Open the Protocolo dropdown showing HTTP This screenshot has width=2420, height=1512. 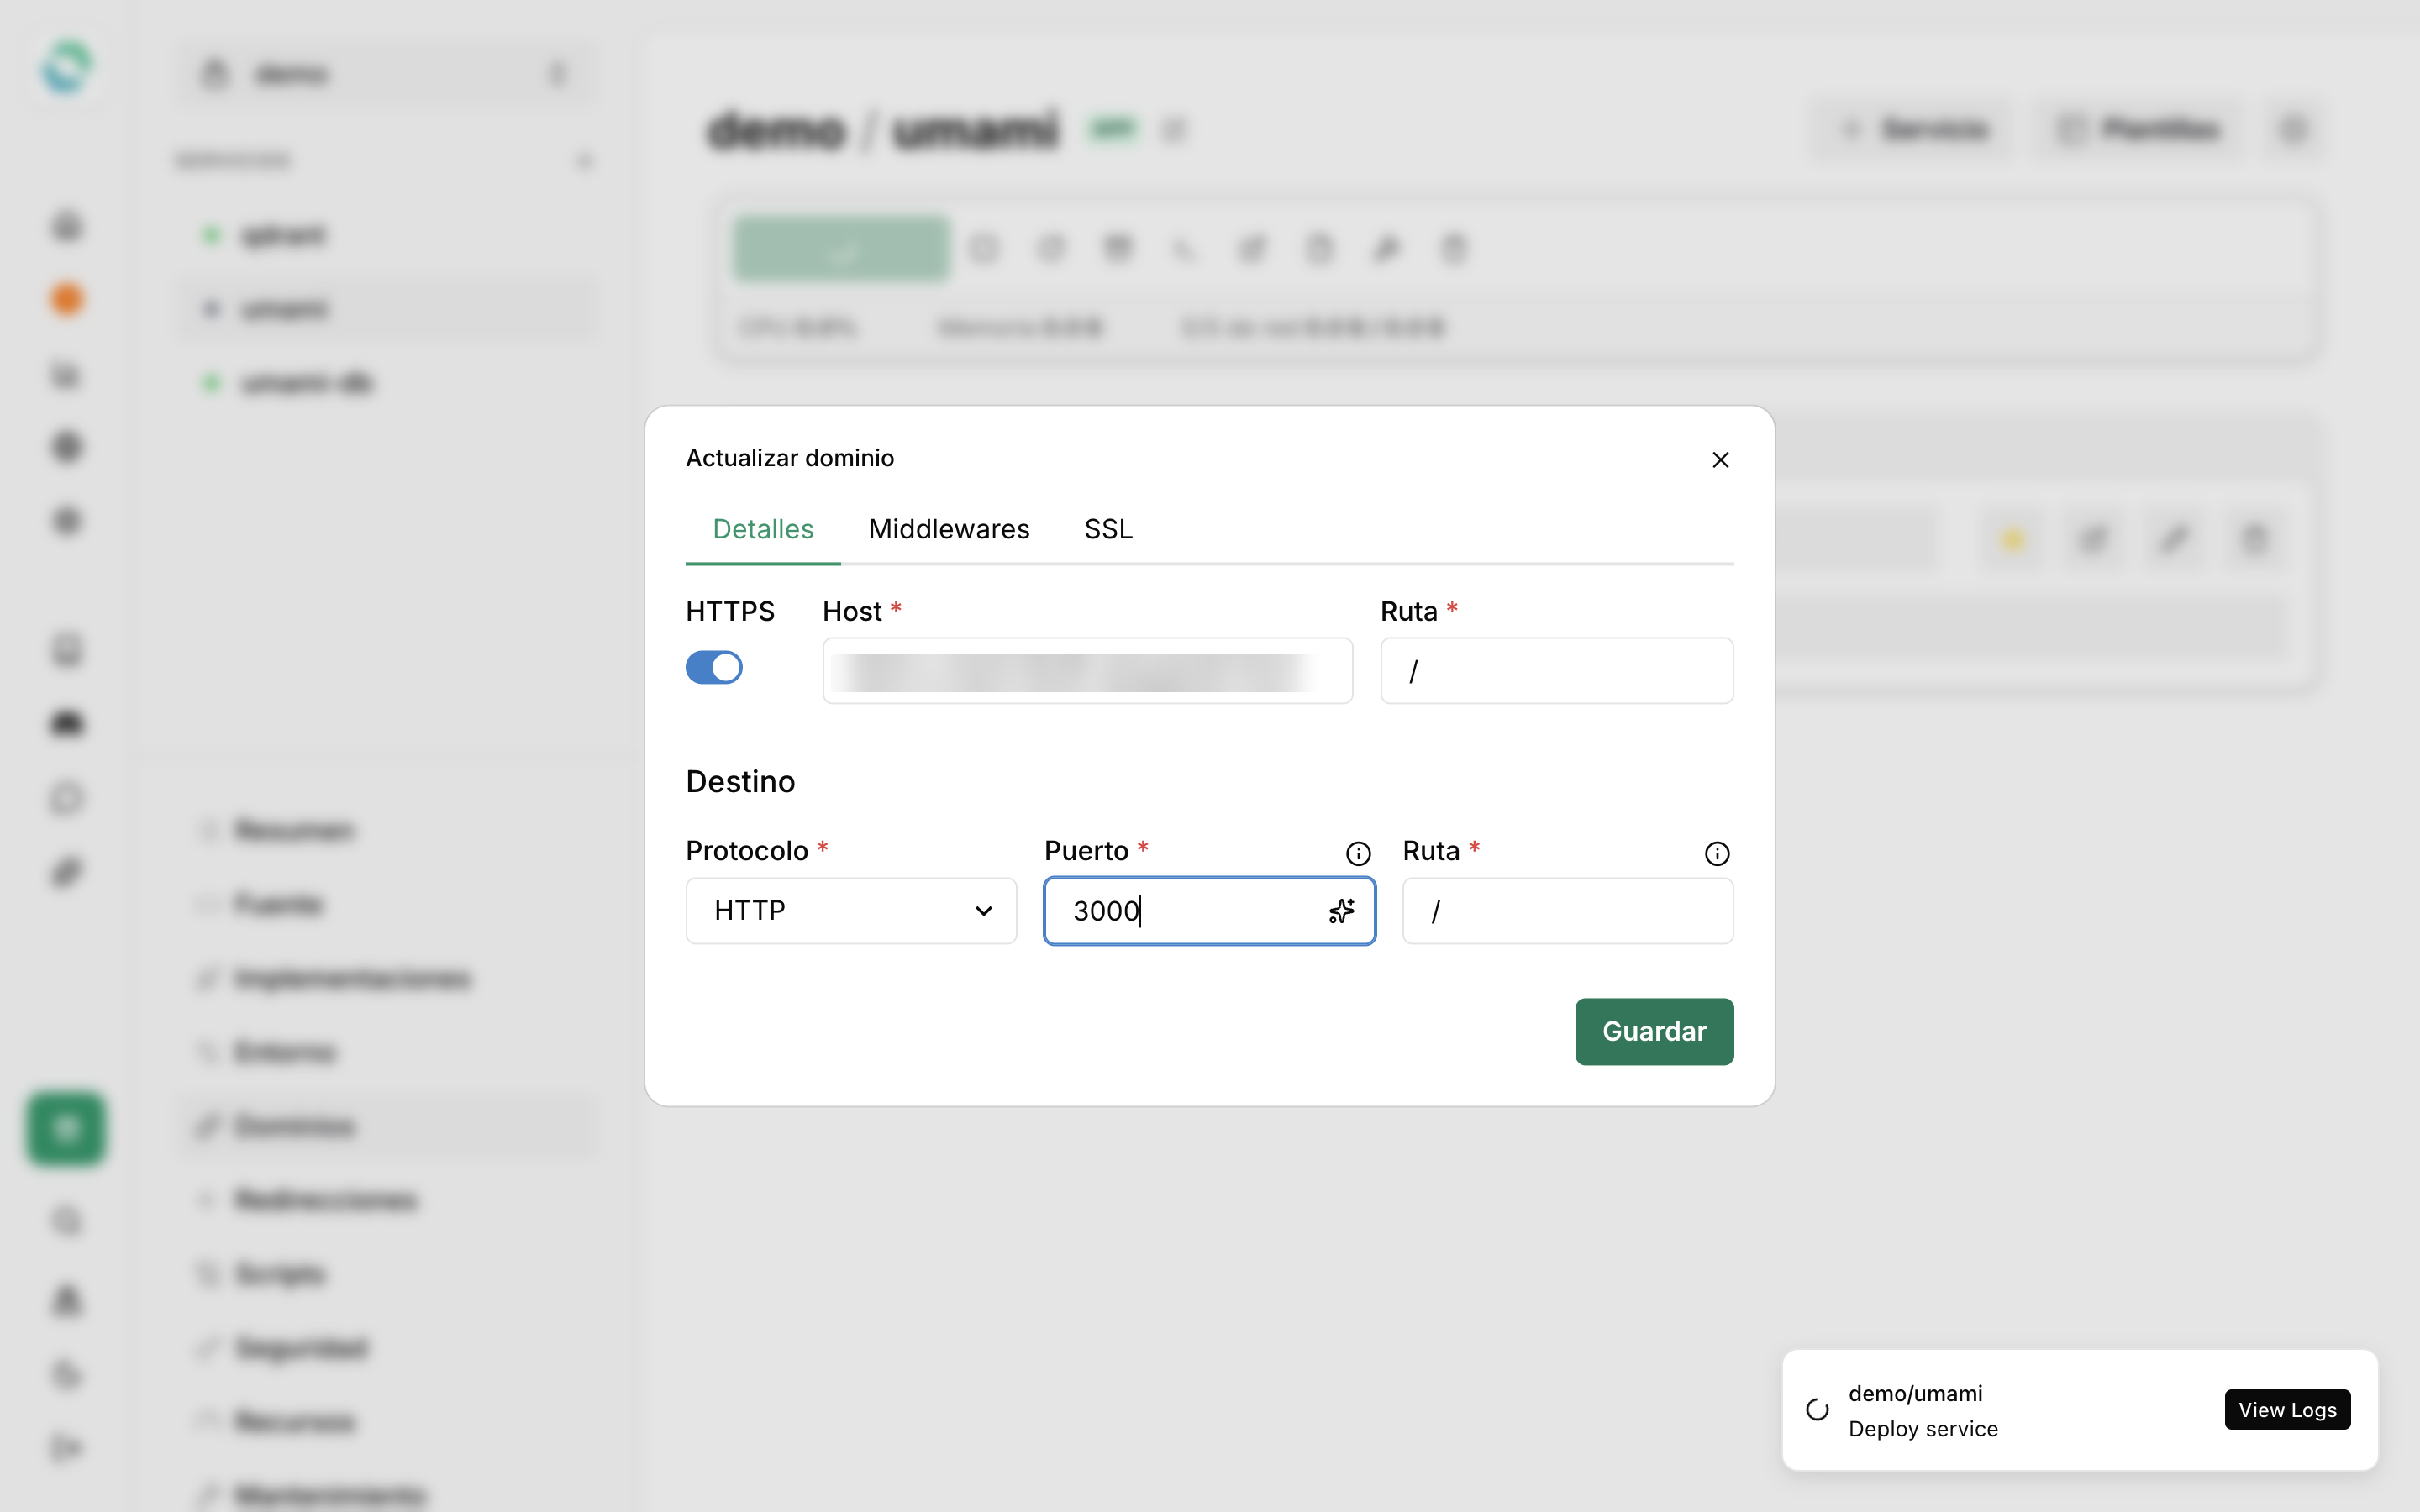851,911
